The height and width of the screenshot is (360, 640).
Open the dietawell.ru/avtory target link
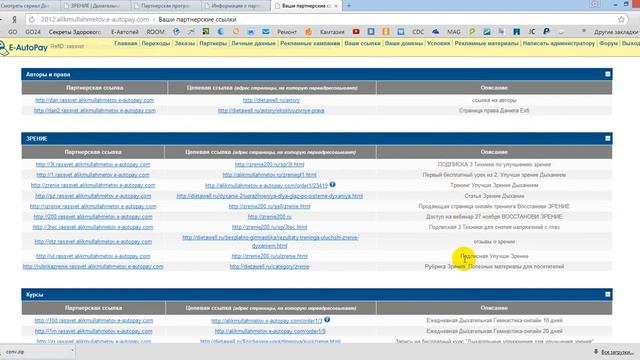tap(271, 100)
